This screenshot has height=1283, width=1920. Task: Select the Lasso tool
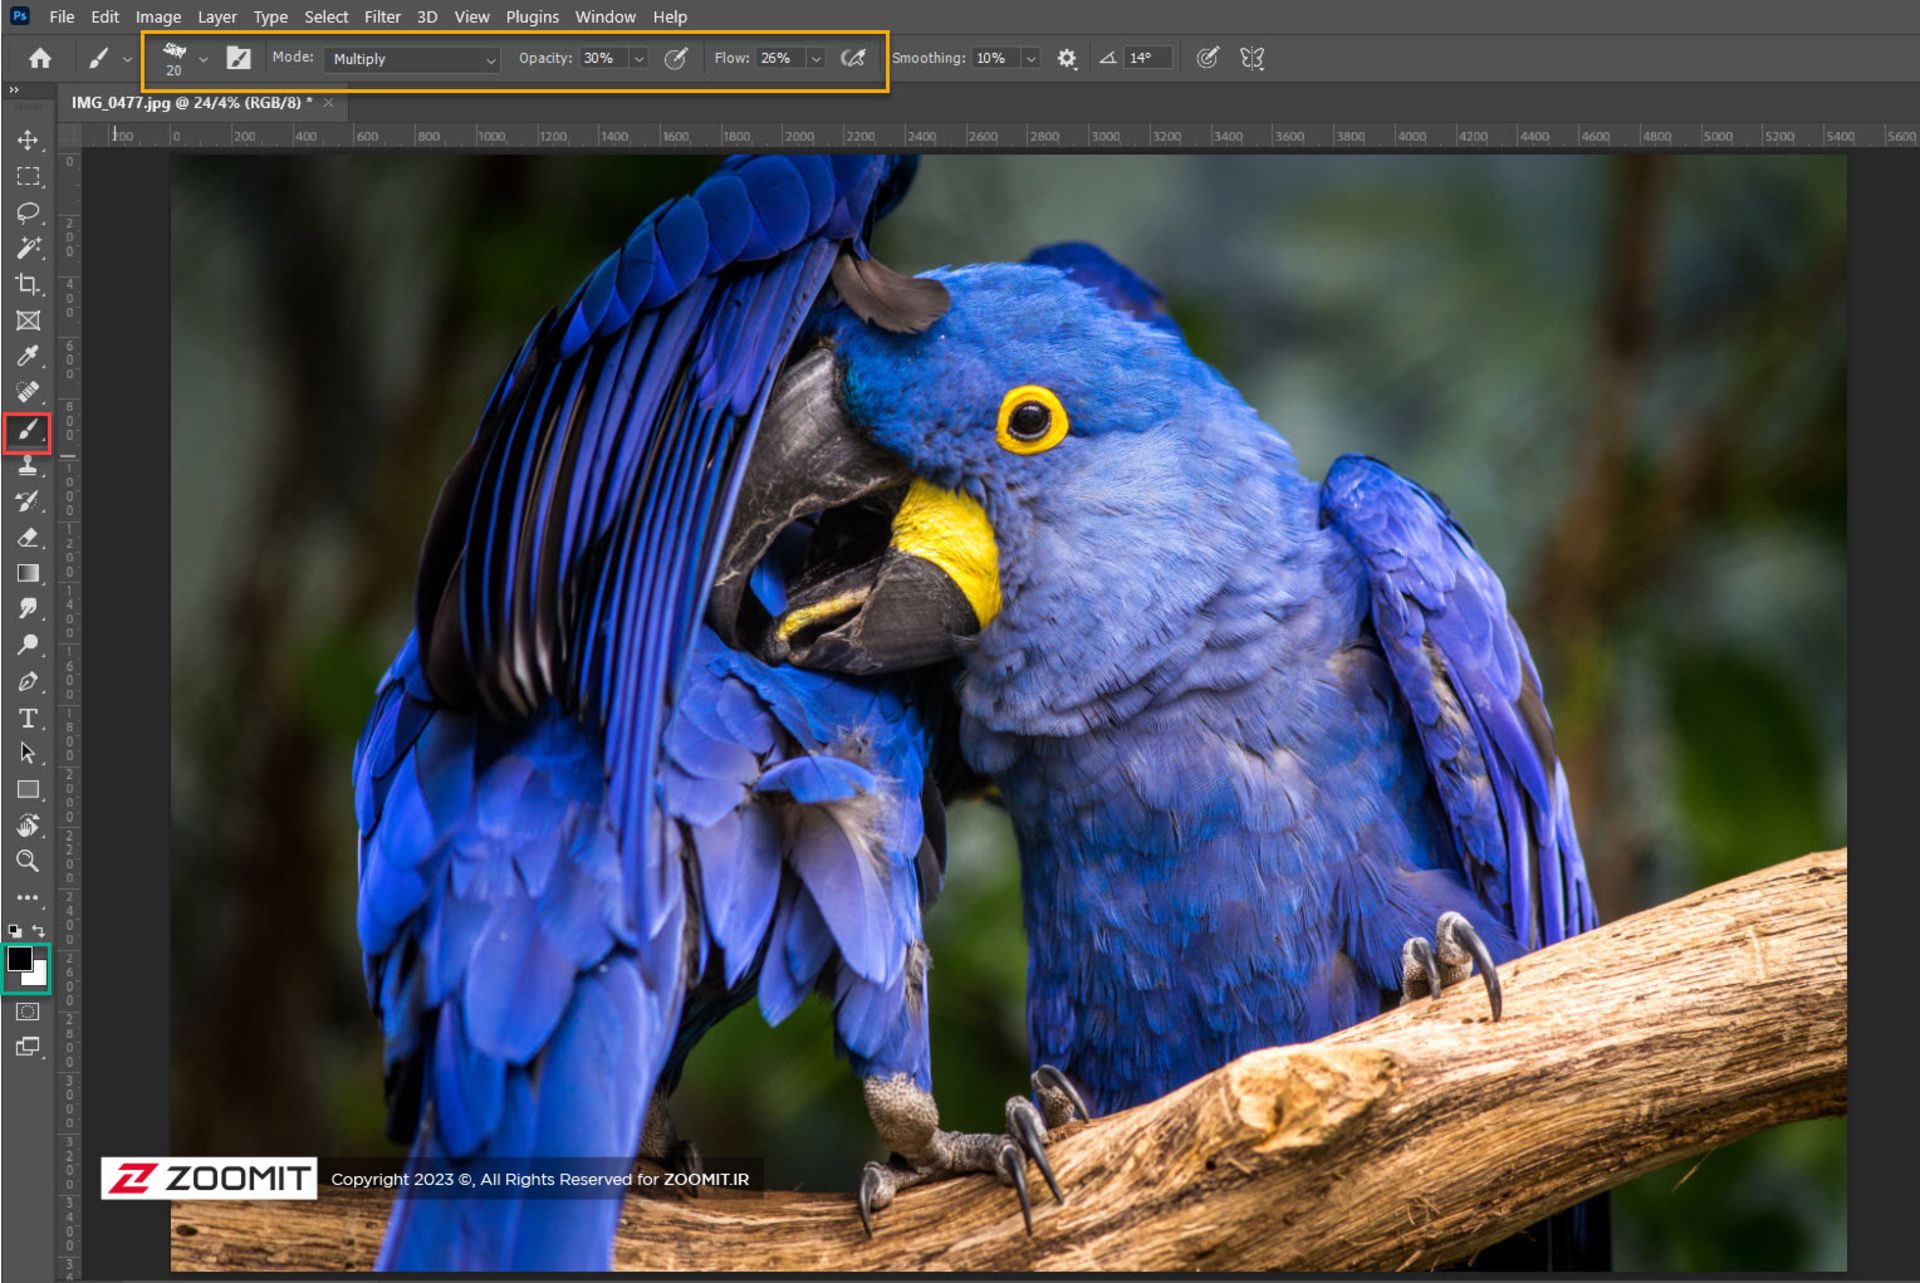pos(28,212)
